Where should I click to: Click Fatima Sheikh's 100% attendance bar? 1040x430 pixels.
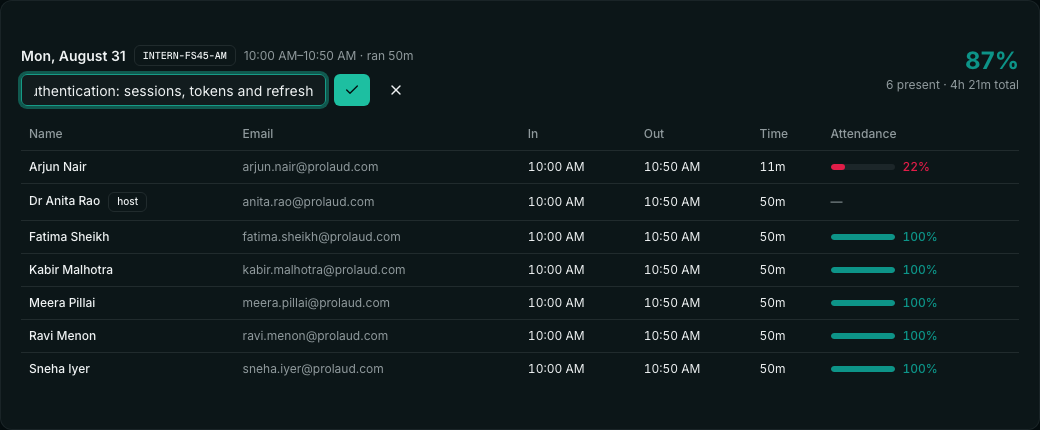pyautogui.click(x=862, y=237)
